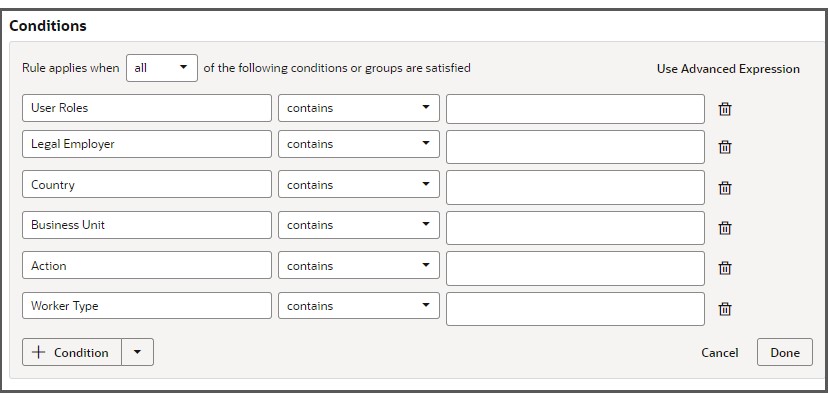Image resolution: width=828 pixels, height=401 pixels.
Task: Open operator dropdown for Legal Employer
Action: coord(358,144)
